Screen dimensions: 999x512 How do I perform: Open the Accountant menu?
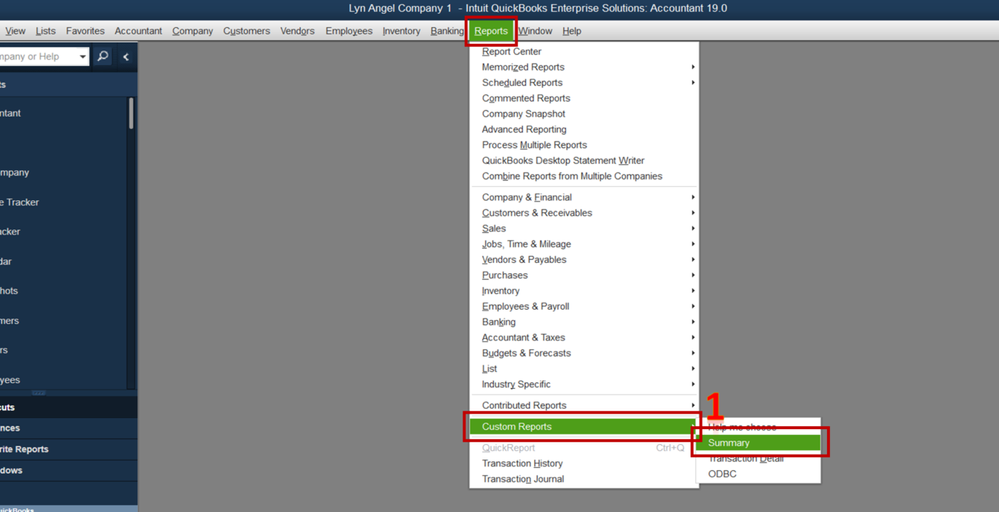[x=138, y=31]
